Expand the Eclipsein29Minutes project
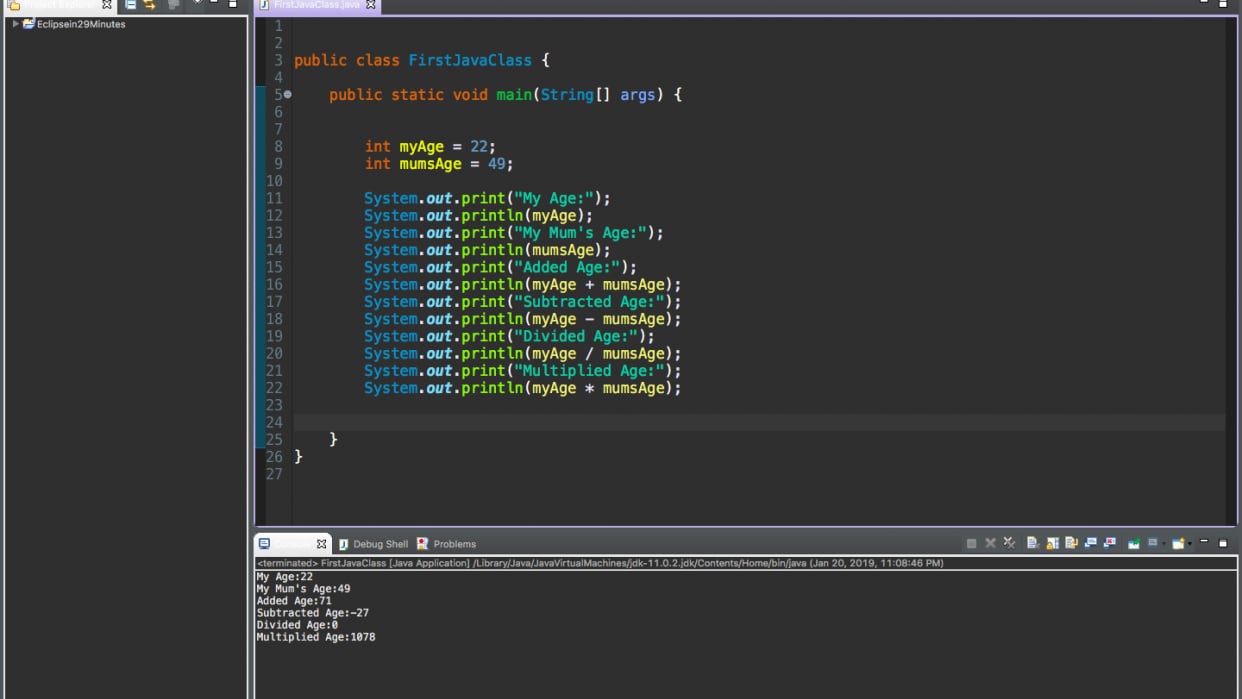Viewport: 1242px width, 699px height. [16, 24]
